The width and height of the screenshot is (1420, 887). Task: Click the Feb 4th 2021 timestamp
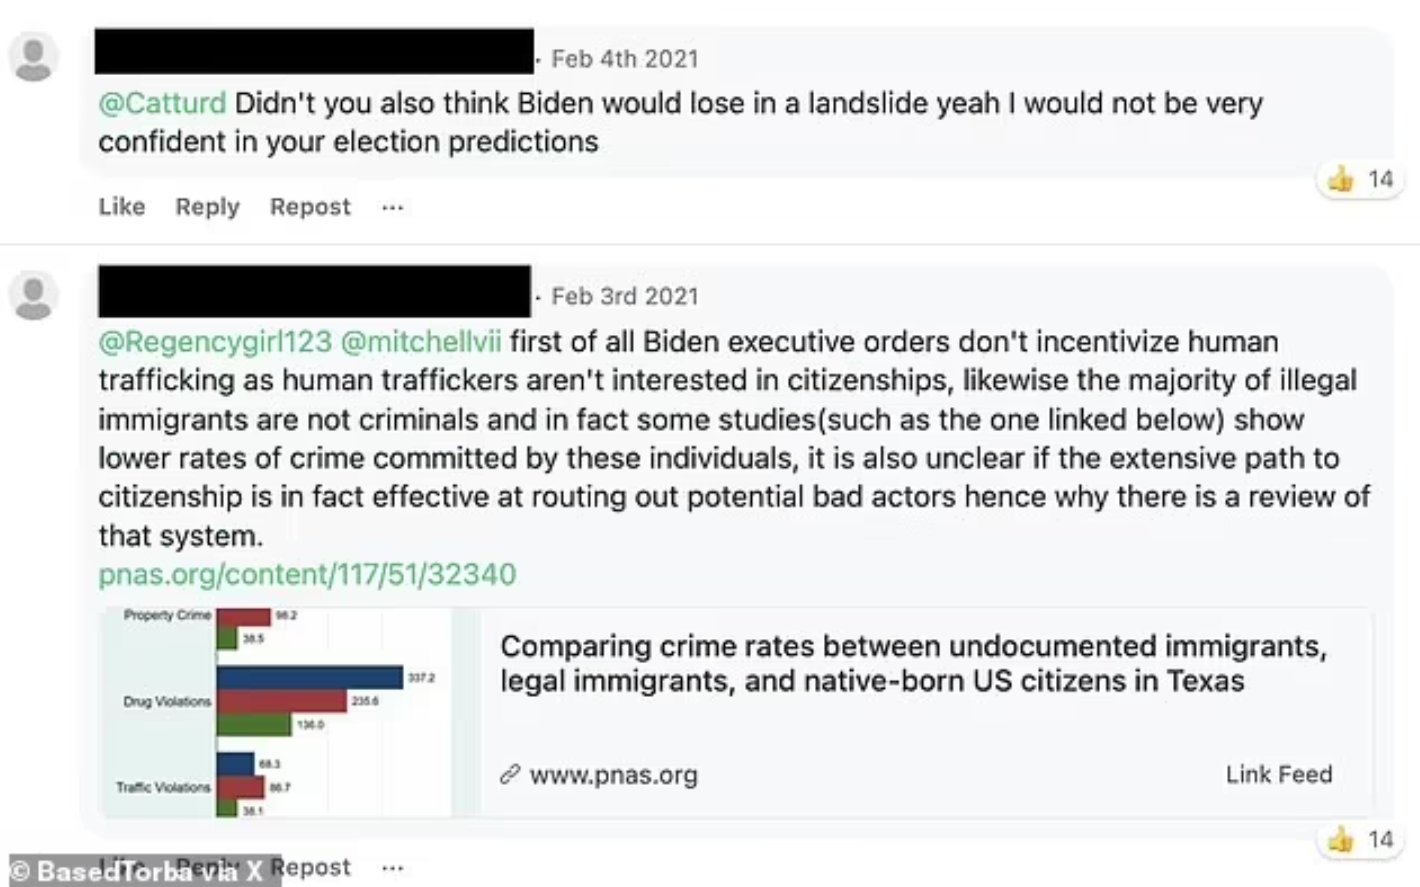coord(624,59)
